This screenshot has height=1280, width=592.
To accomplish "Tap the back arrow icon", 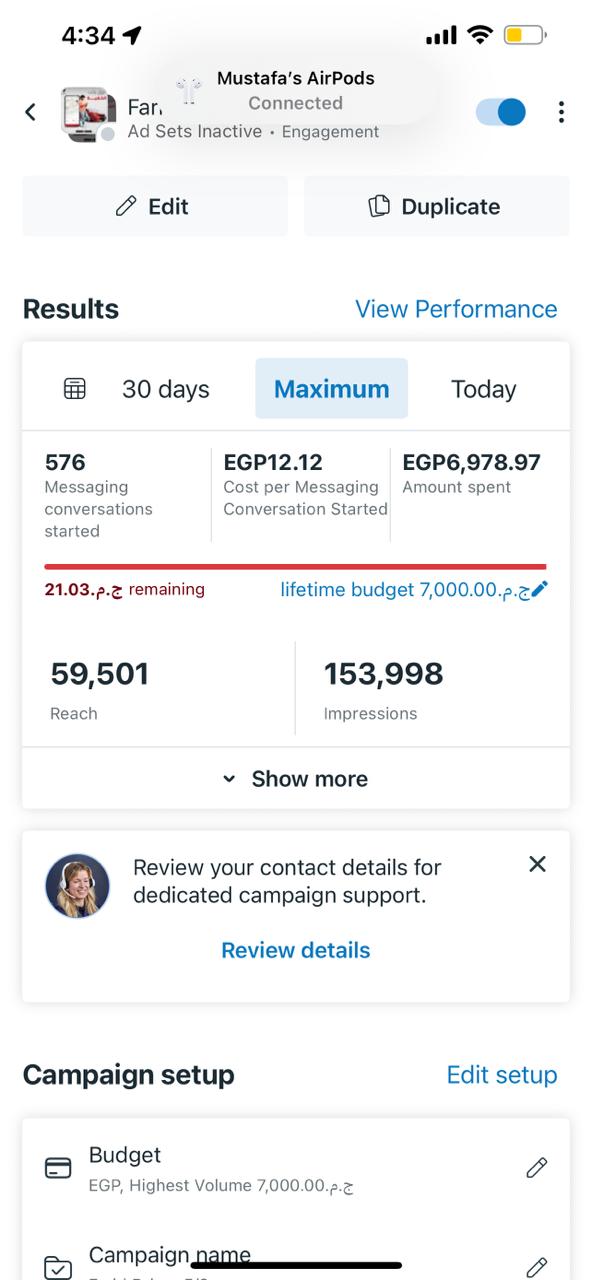I will pos(31,112).
